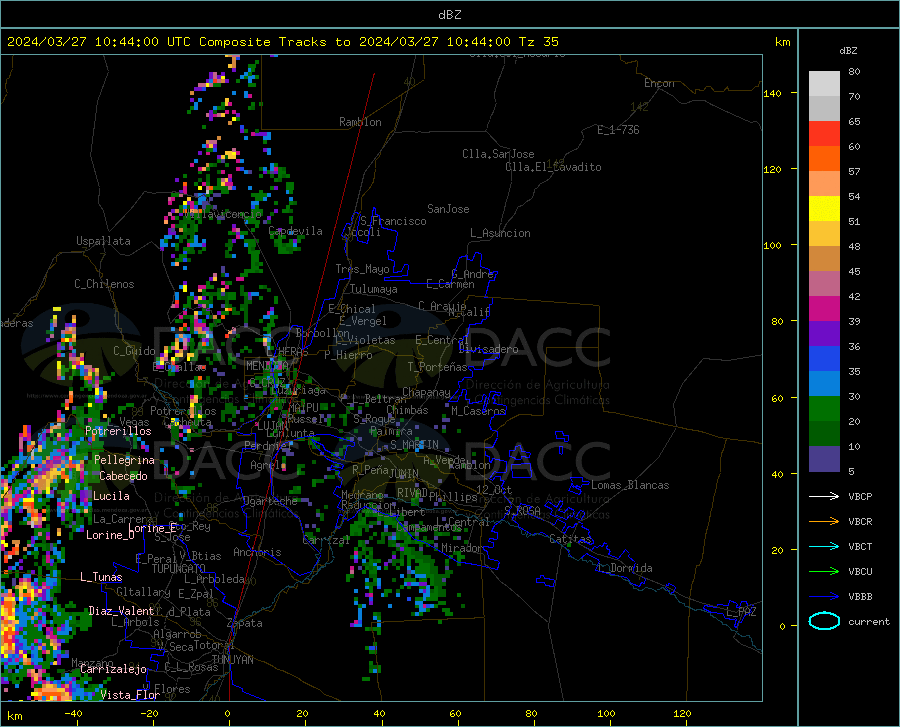Image resolution: width=900 pixels, height=727 pixels.
Task: Select the dusty pink 45-42 dBZ swatch
Action: 824,284
